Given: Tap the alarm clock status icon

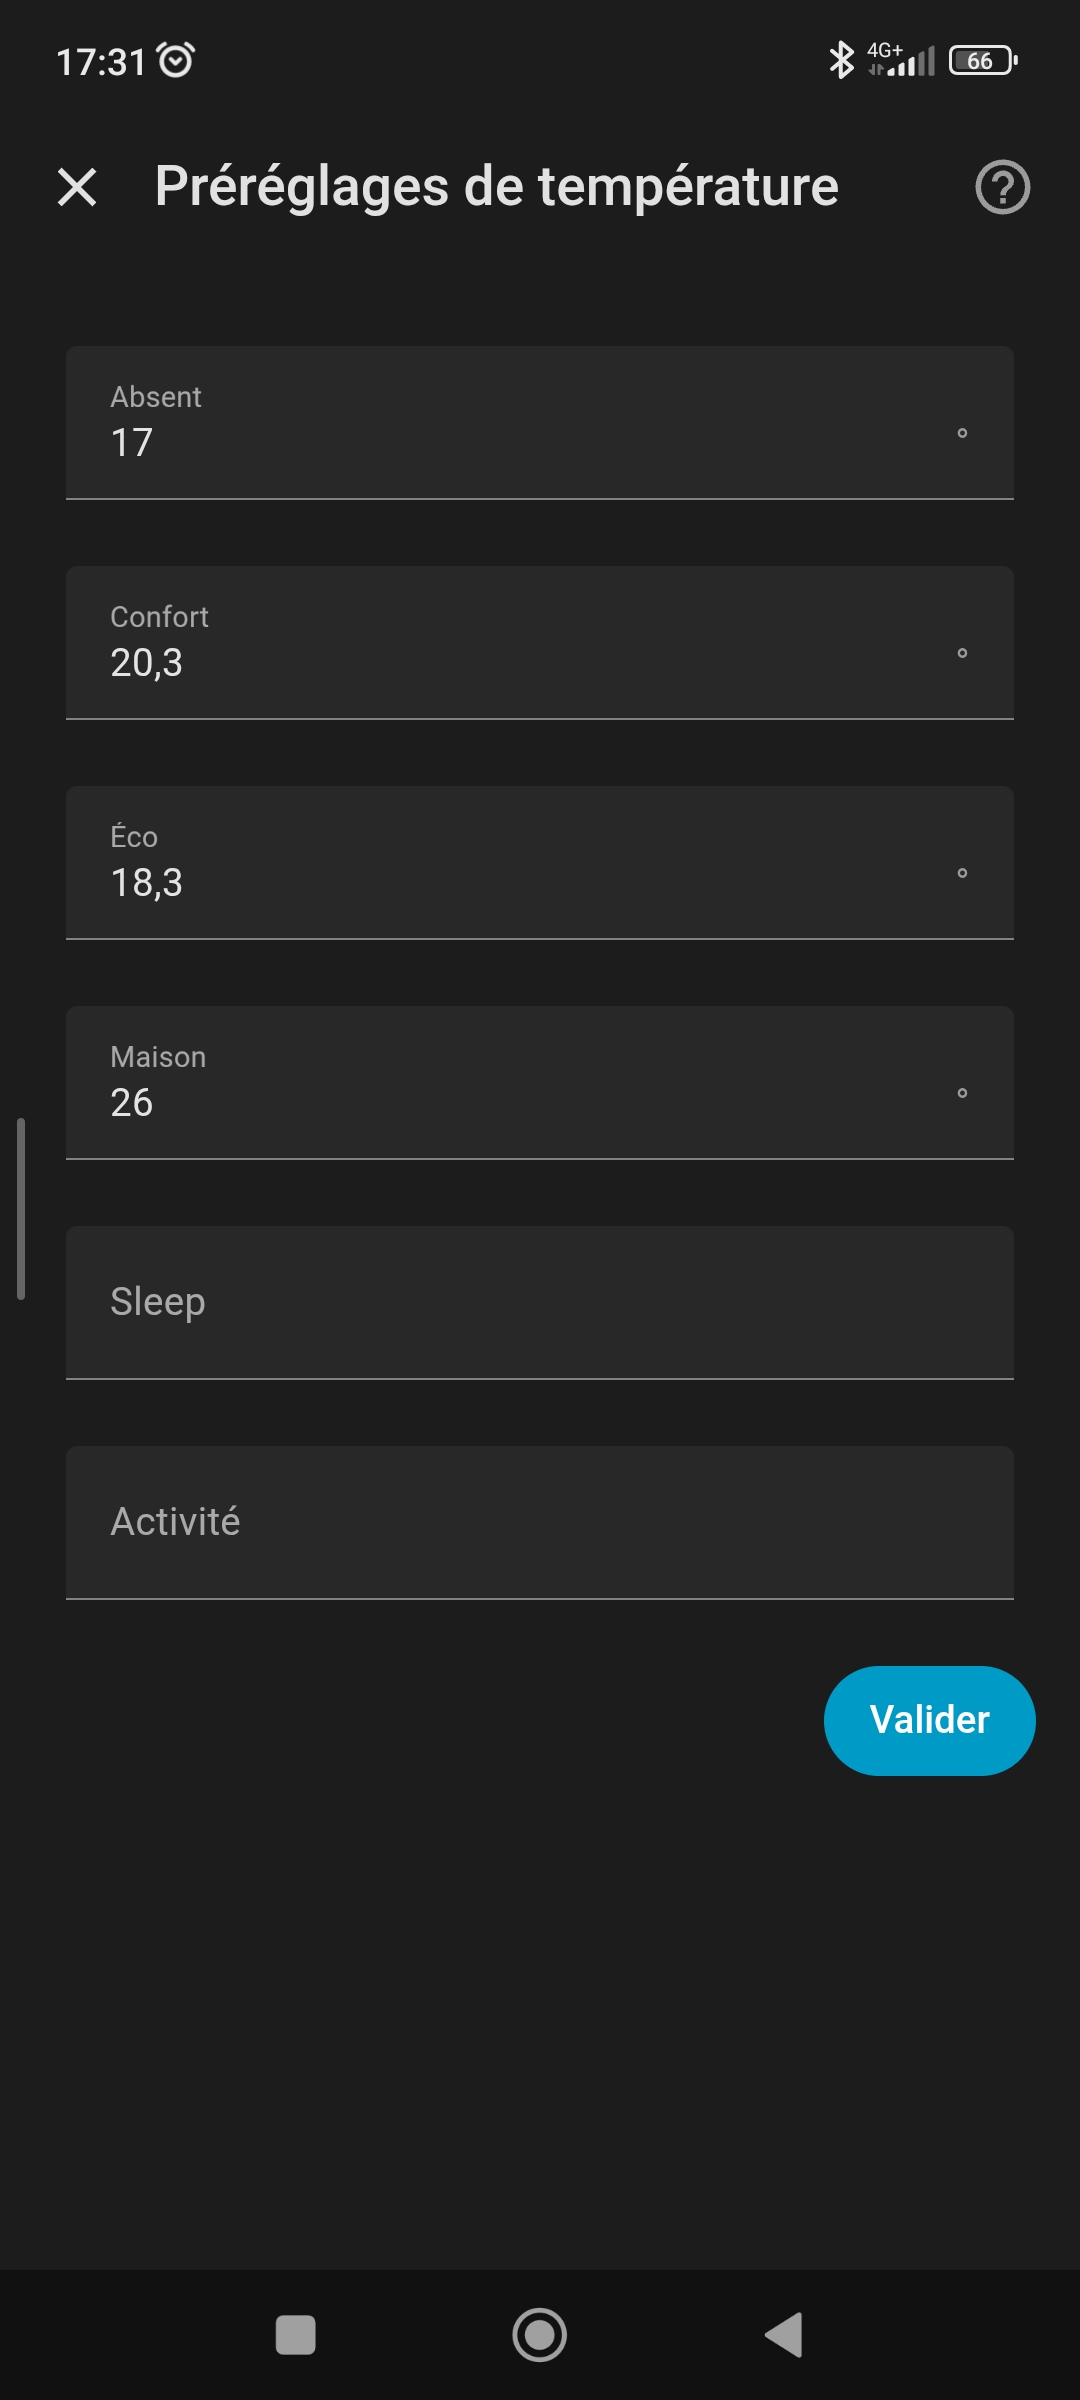Looking at the screenshot, I should tap(177, 60).
